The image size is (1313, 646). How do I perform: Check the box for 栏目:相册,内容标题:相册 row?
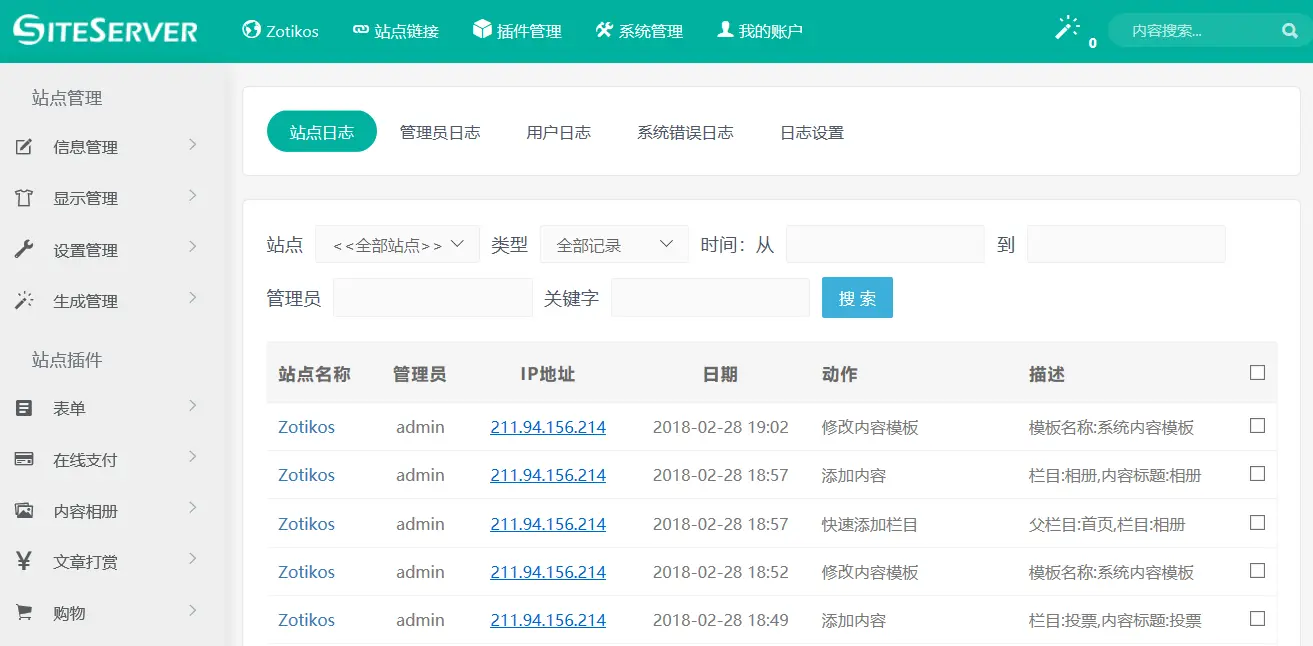[x=1257, y=473]
